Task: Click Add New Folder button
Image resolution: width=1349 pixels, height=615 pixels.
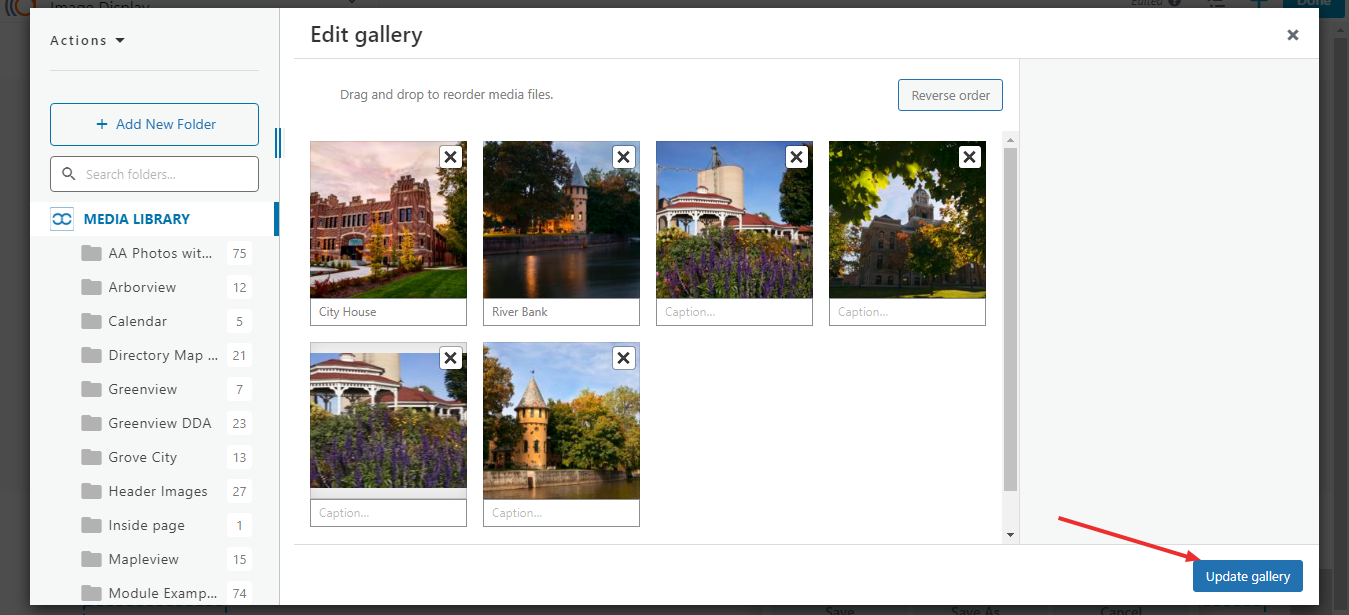Action: pos(154,124)
